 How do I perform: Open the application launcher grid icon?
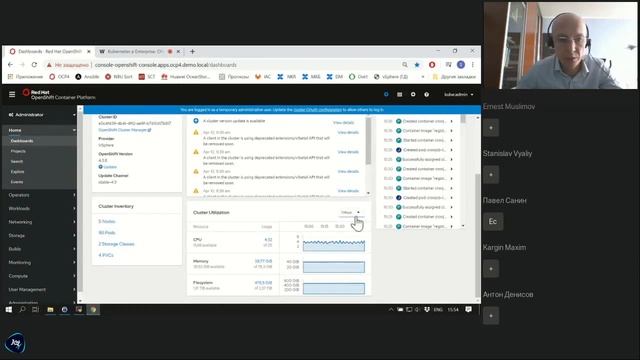[400, 94]
